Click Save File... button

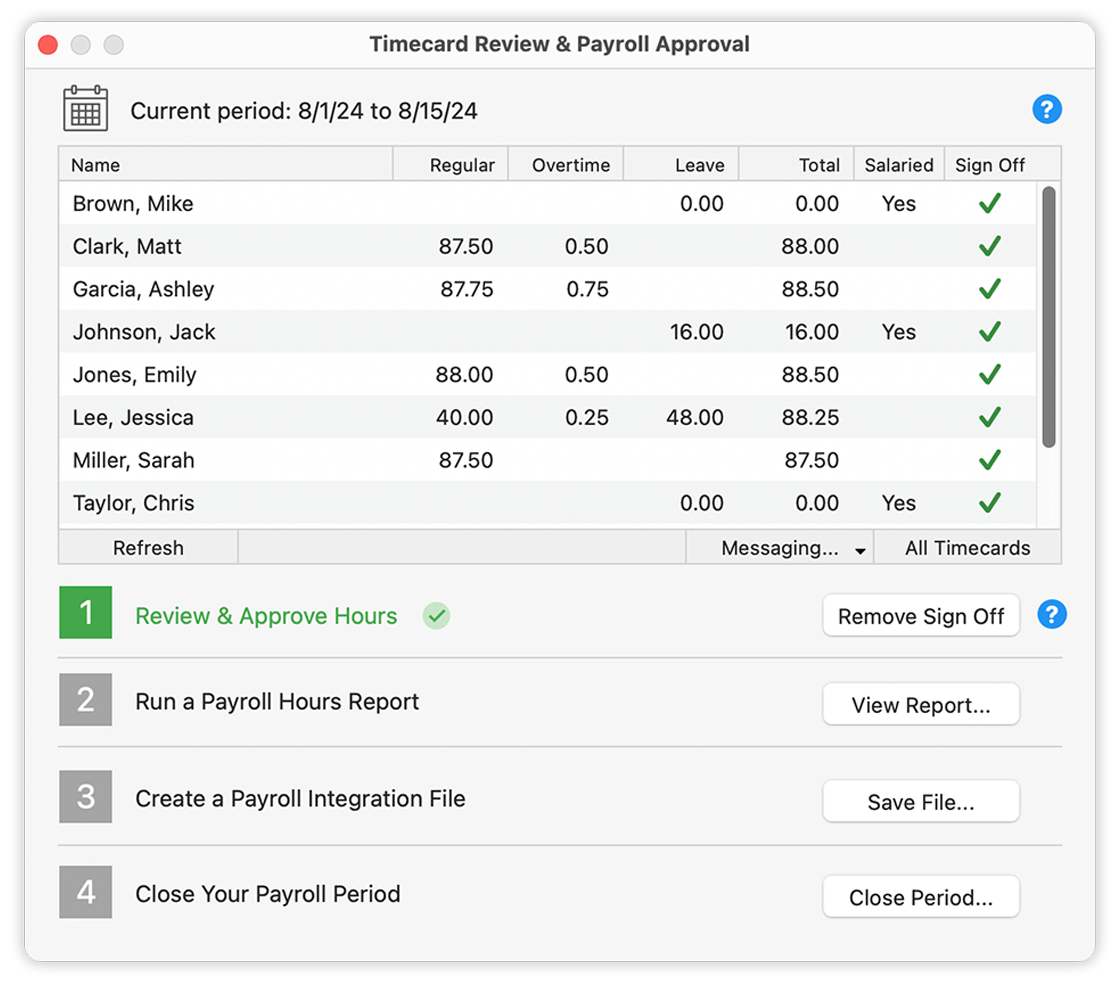pos(921,802)
